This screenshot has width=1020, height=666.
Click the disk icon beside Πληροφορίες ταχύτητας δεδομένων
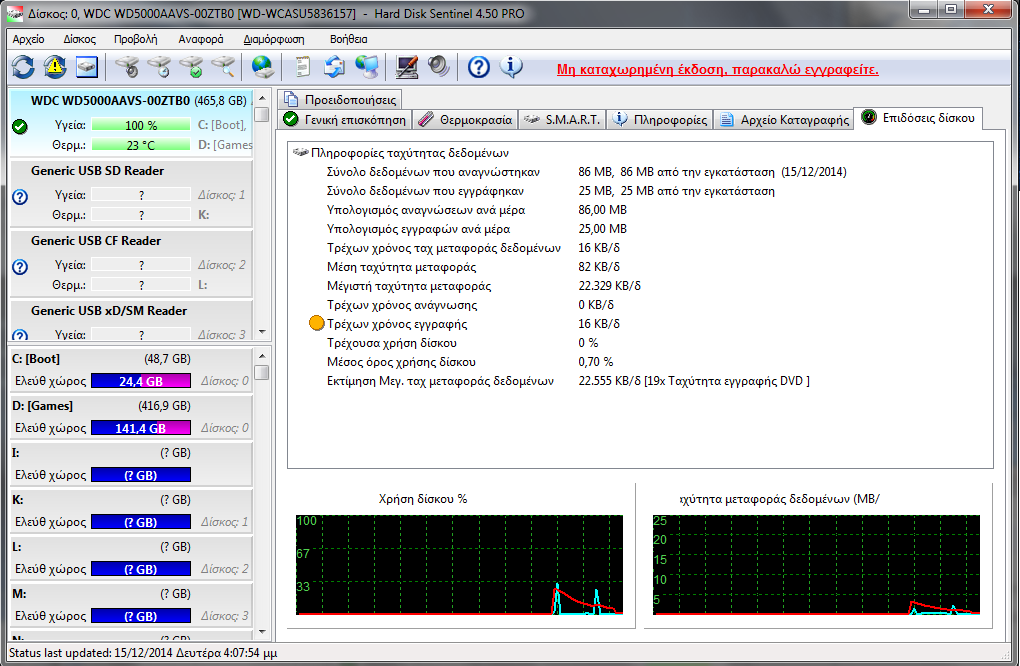click(301, 153)
